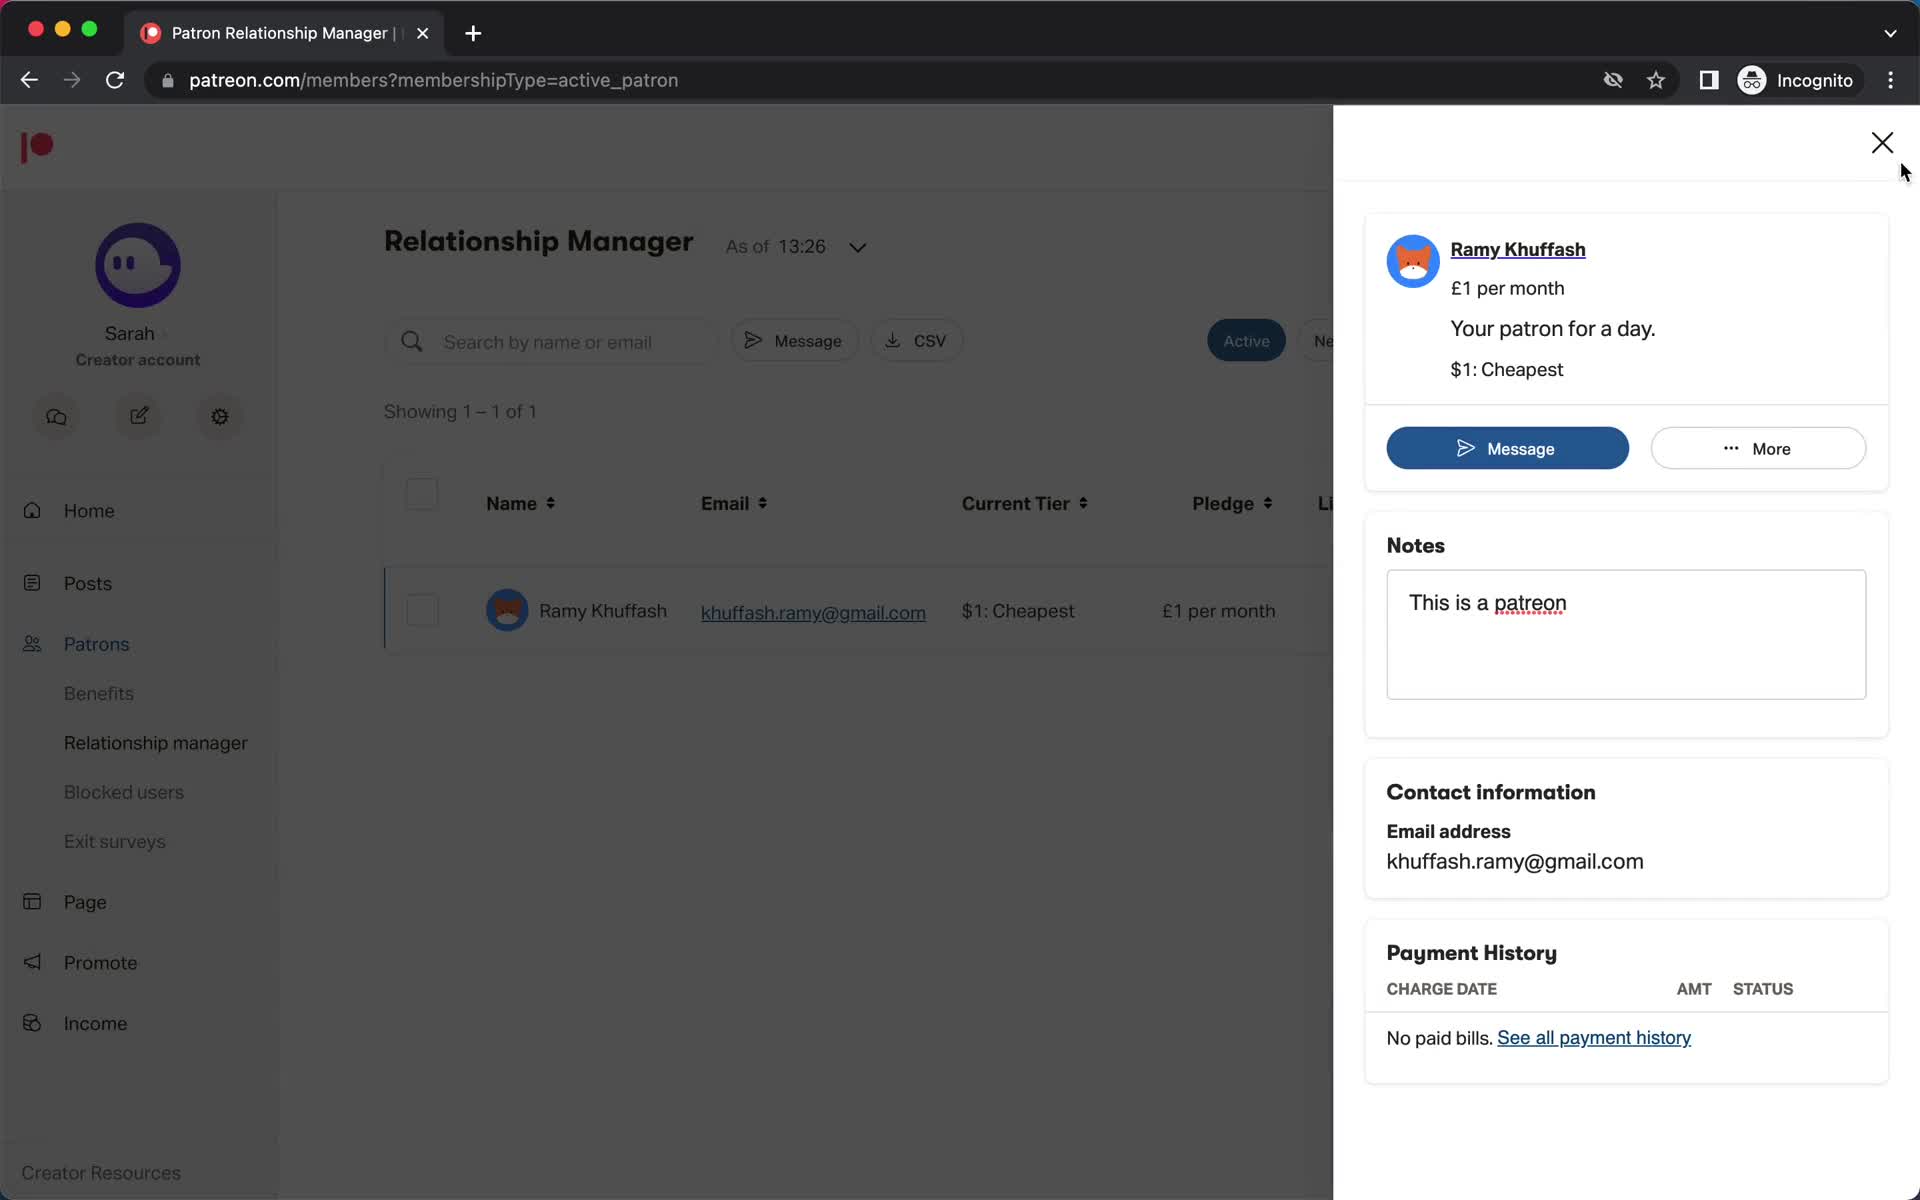The image size is (1920, 1200).
Task: Click the edit profile icon for Sarah
Action: click(138, 416)
